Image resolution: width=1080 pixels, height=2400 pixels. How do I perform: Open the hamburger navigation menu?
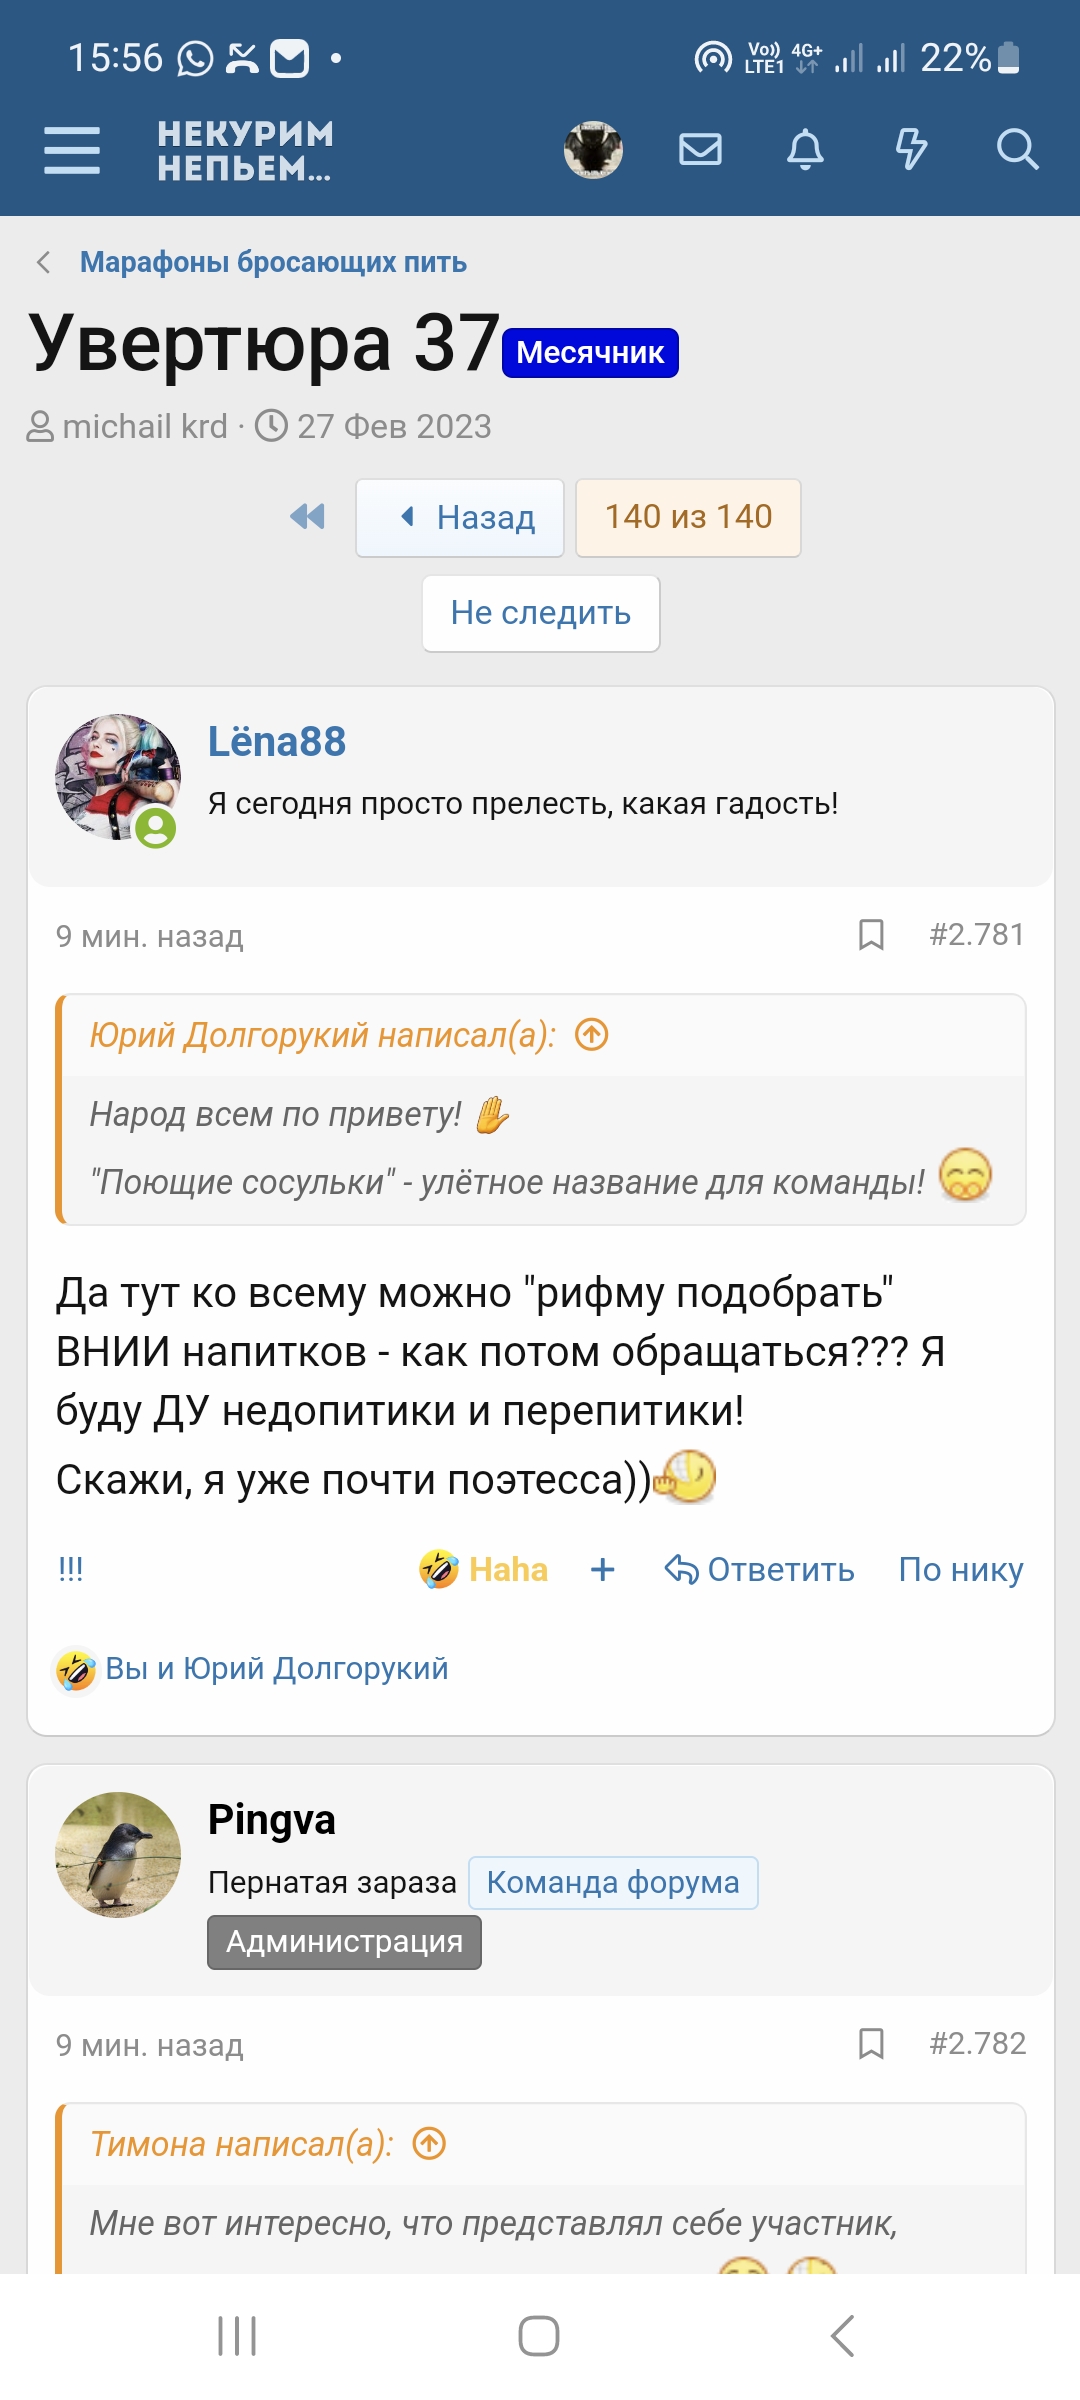(72, 150)
